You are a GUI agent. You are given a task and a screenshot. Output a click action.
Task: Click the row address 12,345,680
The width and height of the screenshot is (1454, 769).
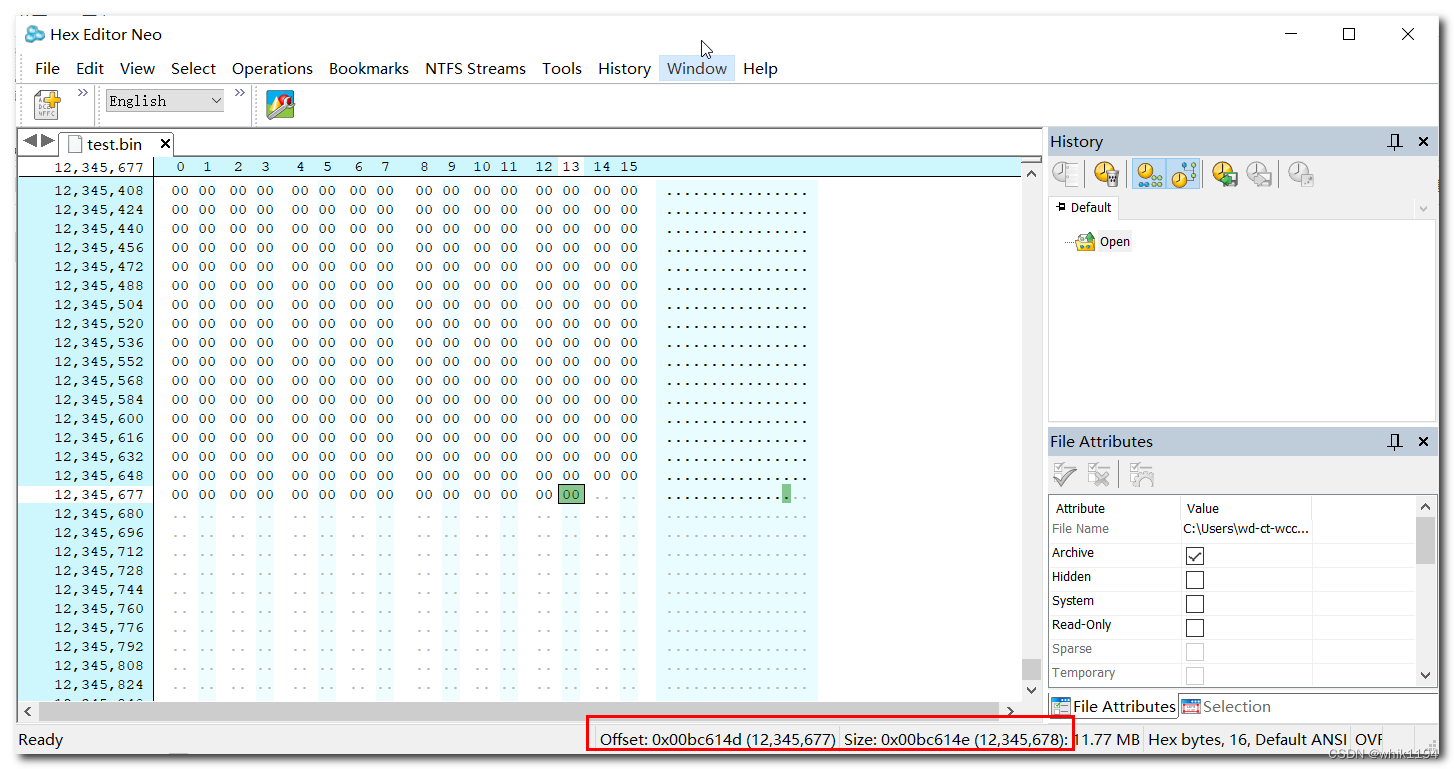99,513
